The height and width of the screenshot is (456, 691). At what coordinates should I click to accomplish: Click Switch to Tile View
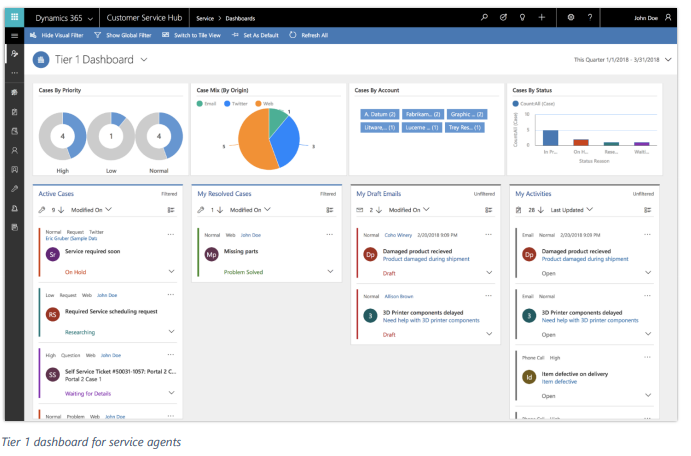coord(191,35)
